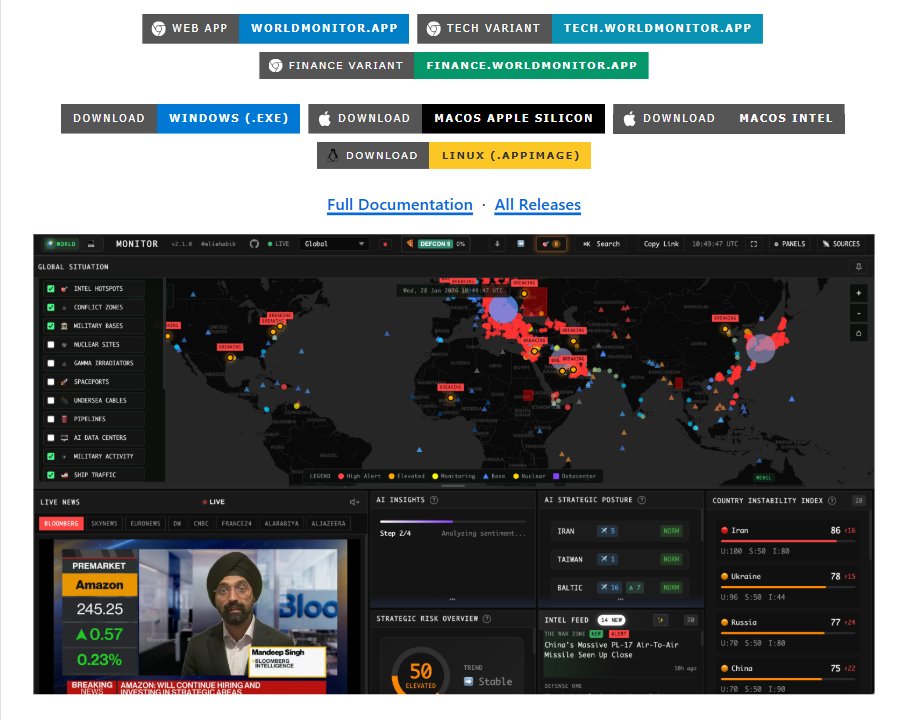The height and width of the screenshot is (720, 907).
Task: Click the Search field in Monitor header
Action: pos(602,244)
